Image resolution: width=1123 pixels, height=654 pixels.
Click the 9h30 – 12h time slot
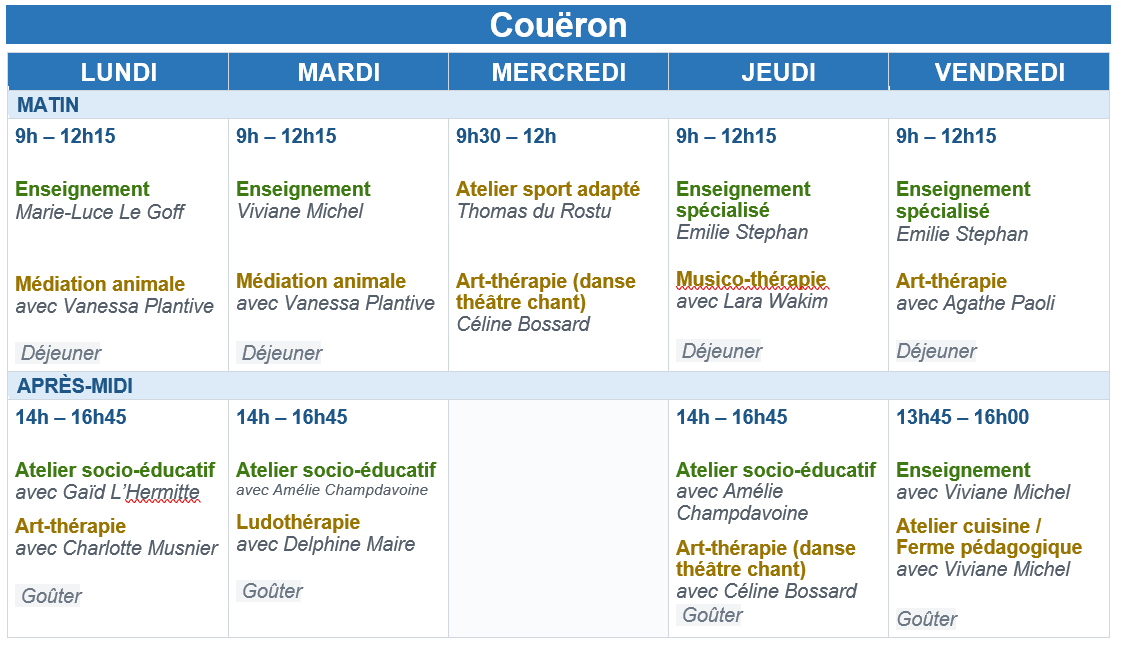coord(506,136)
